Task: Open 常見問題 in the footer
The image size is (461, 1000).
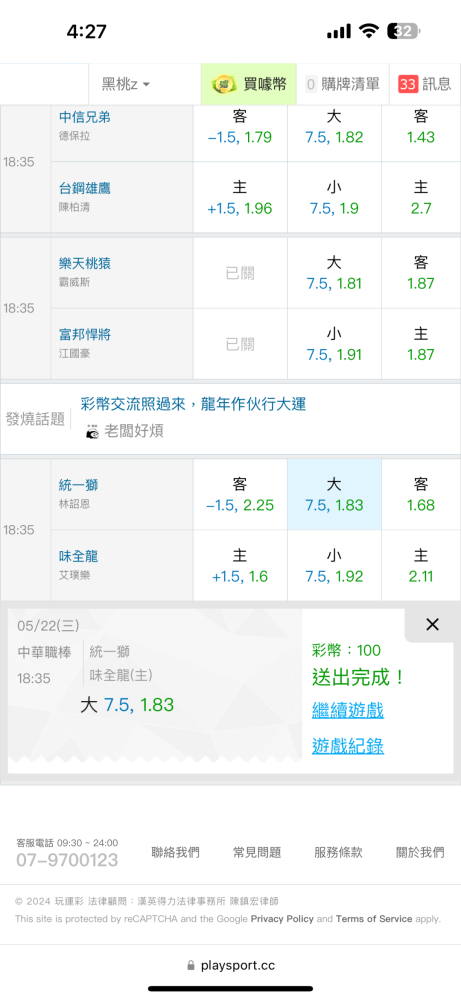Action: (257, 852)
